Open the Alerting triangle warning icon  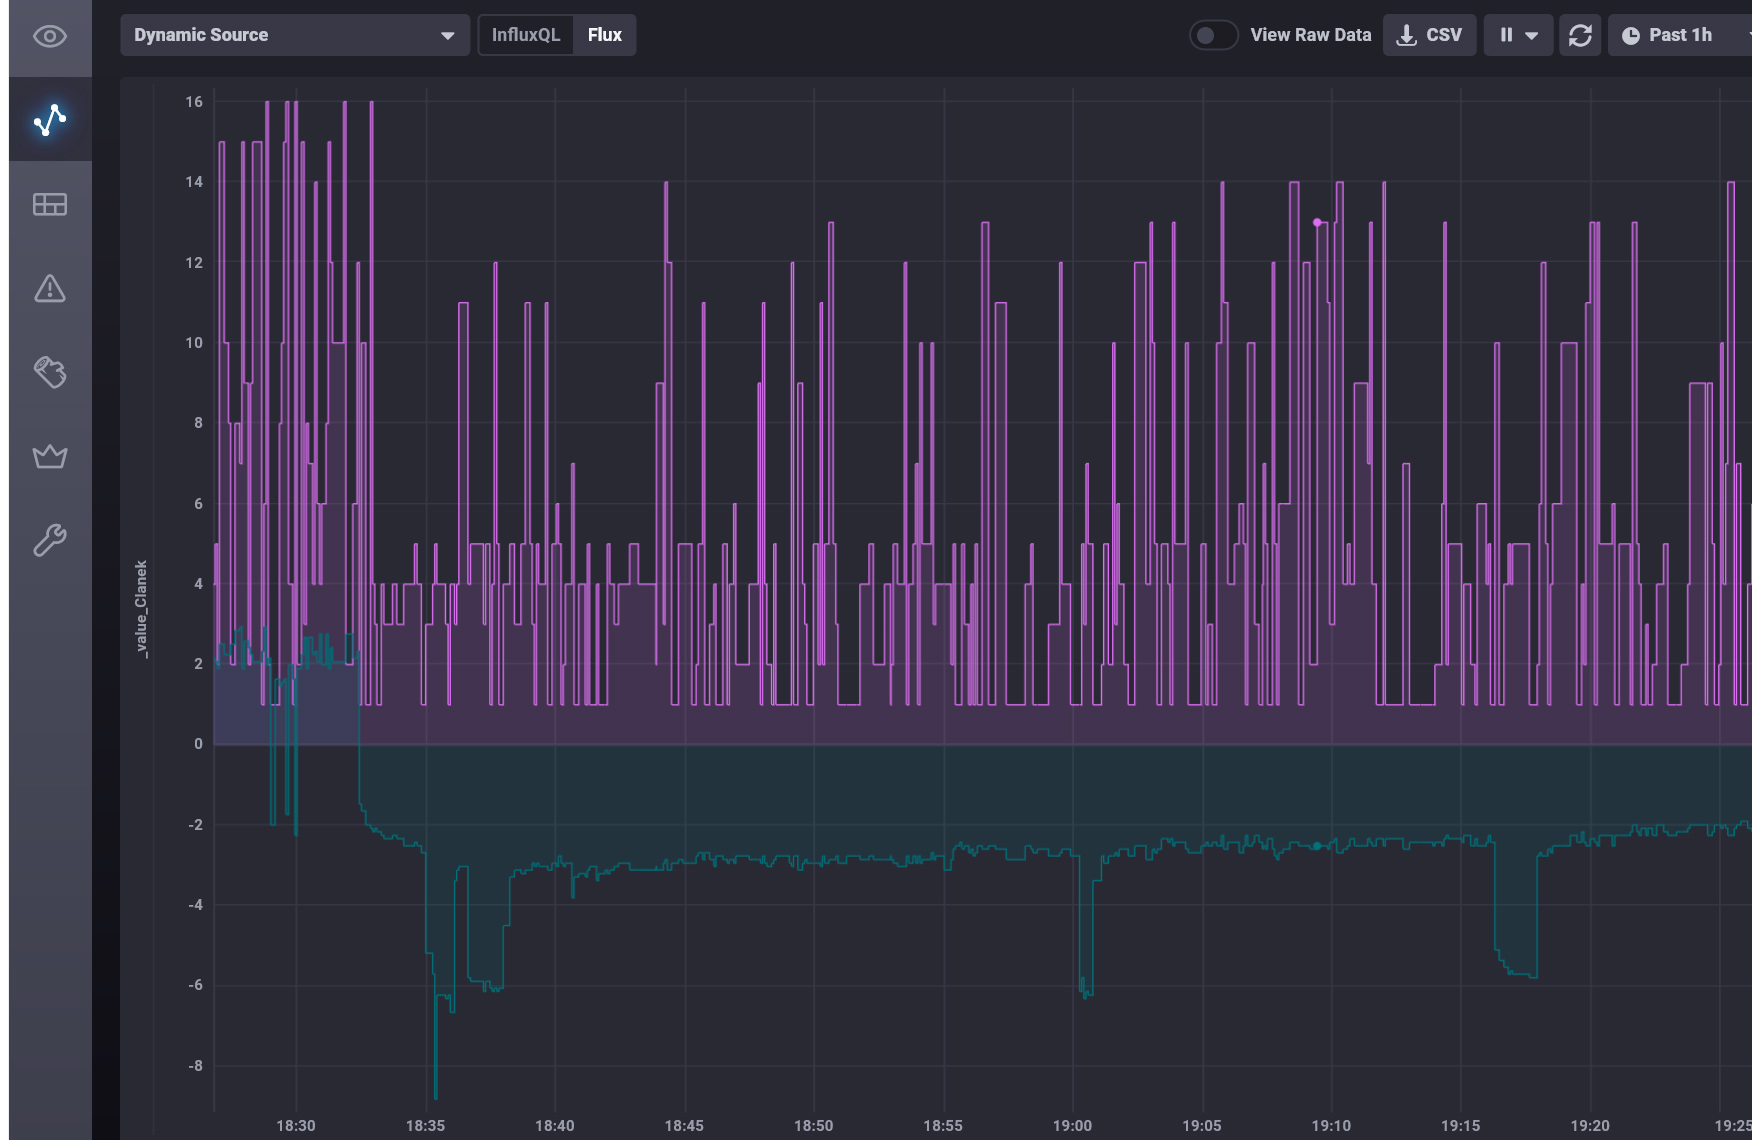click(x=50, y=289)
